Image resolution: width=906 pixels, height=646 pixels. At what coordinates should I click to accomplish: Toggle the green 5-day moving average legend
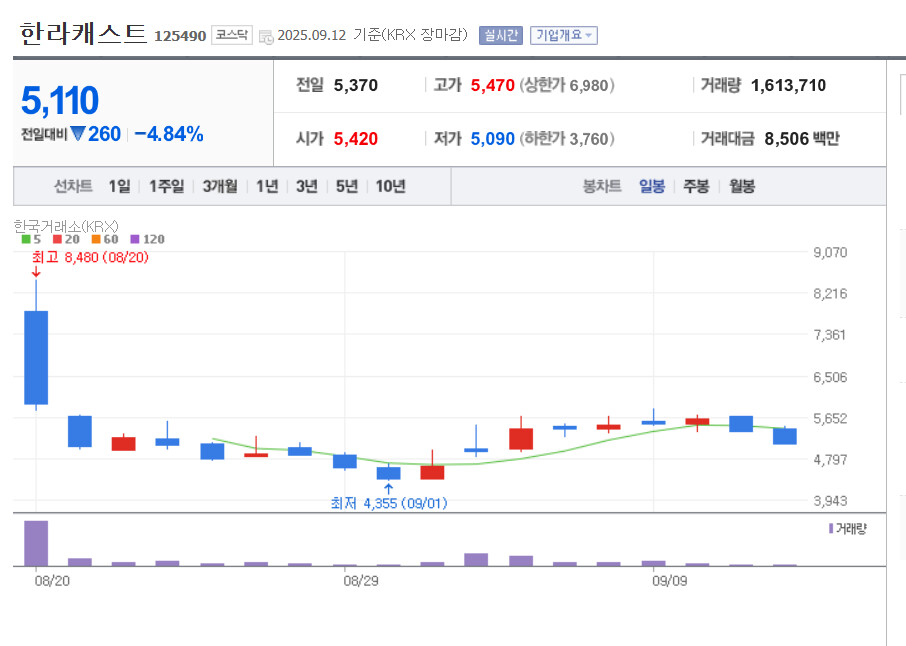[31, 239]
